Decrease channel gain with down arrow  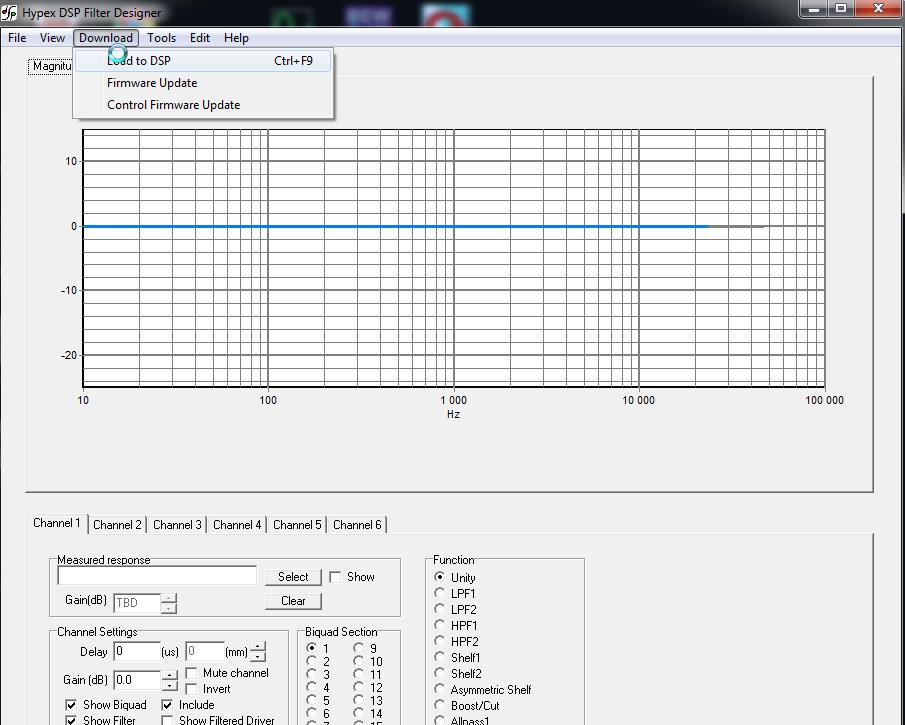click(169, 685)
